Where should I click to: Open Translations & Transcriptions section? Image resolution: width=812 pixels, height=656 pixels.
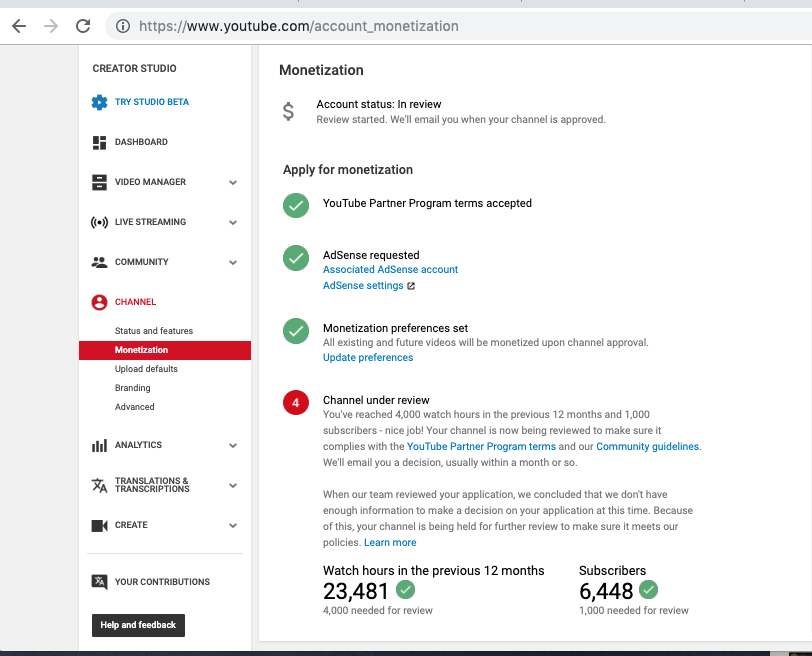[x=152, y=485]
